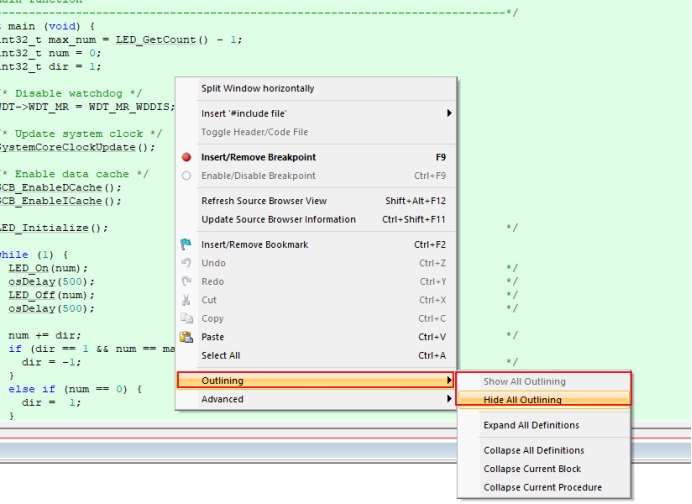Click the Insert/Remove Bookmark flag icon
This screenshot has height=504, width=692.
click(186, 244)
